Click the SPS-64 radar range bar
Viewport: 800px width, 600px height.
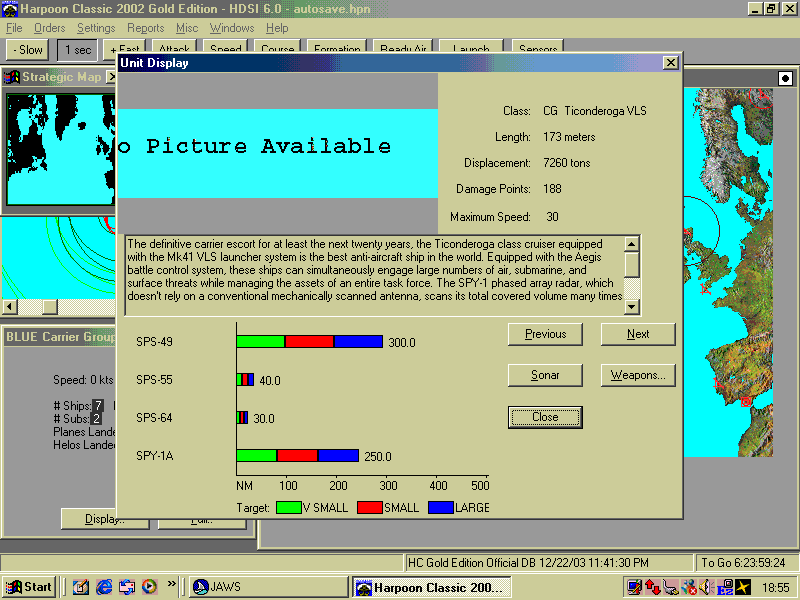click(x=242, y=417)
